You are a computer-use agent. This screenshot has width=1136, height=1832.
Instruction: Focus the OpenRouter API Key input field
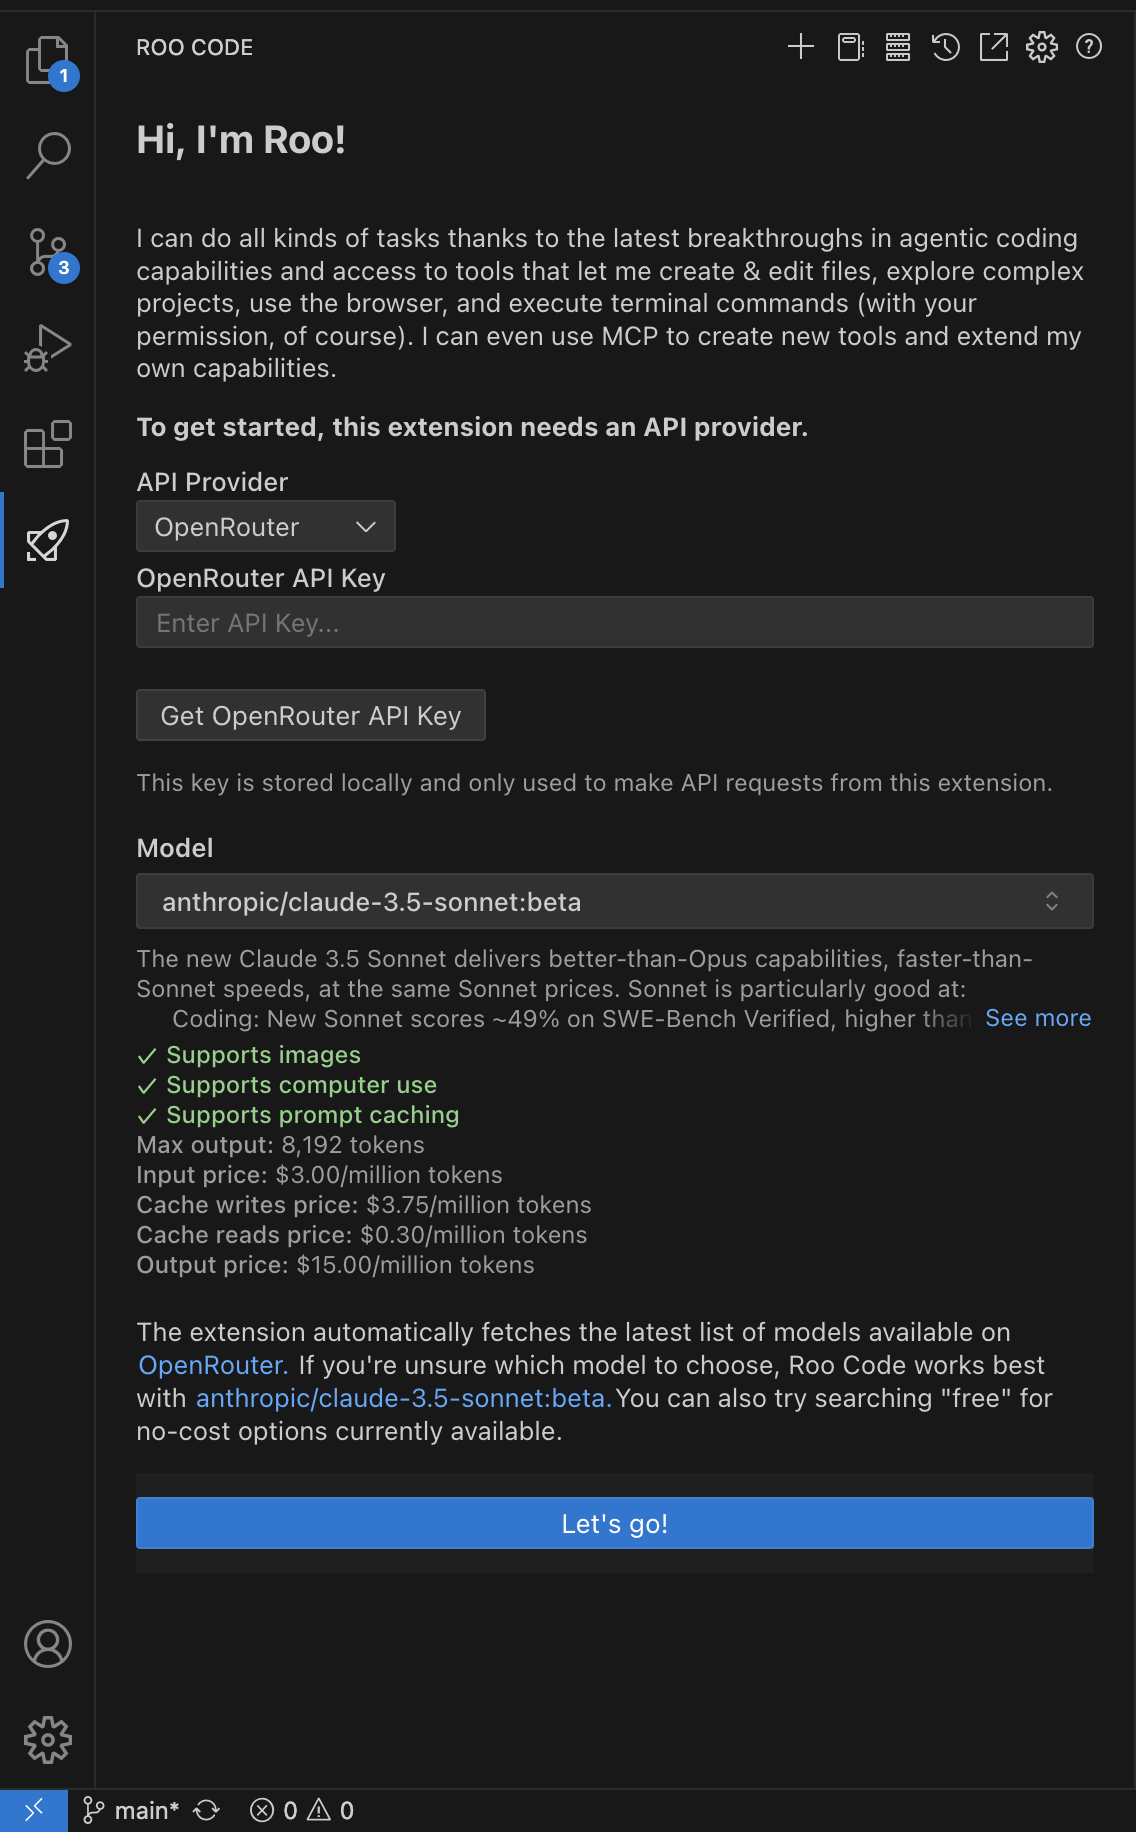tap(614, 623)
